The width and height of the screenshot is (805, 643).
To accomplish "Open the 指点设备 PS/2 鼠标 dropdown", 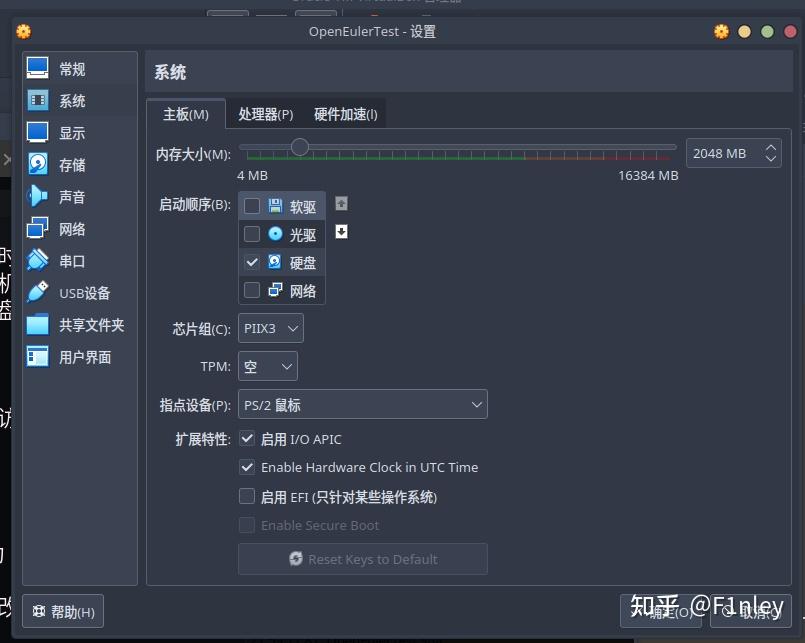I will (x=362, y=404).
